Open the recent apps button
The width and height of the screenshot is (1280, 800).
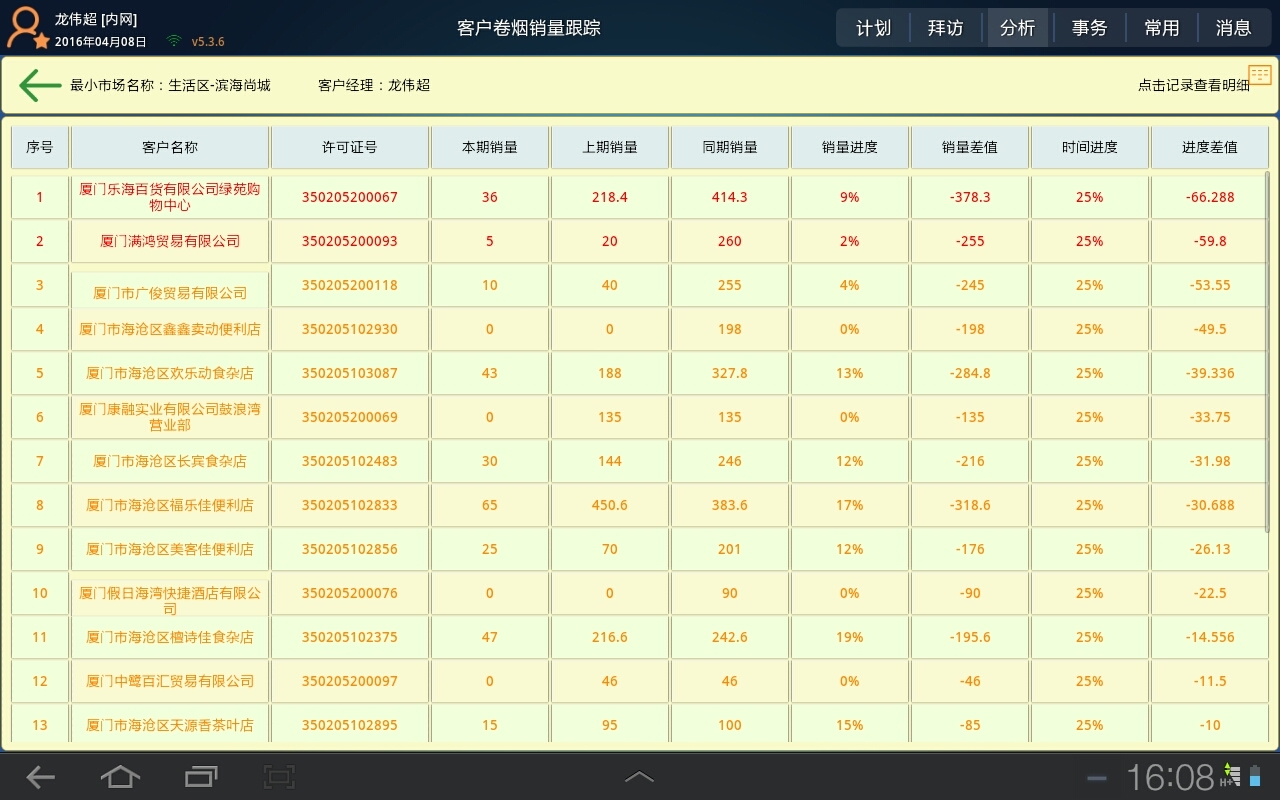[201, 776]
